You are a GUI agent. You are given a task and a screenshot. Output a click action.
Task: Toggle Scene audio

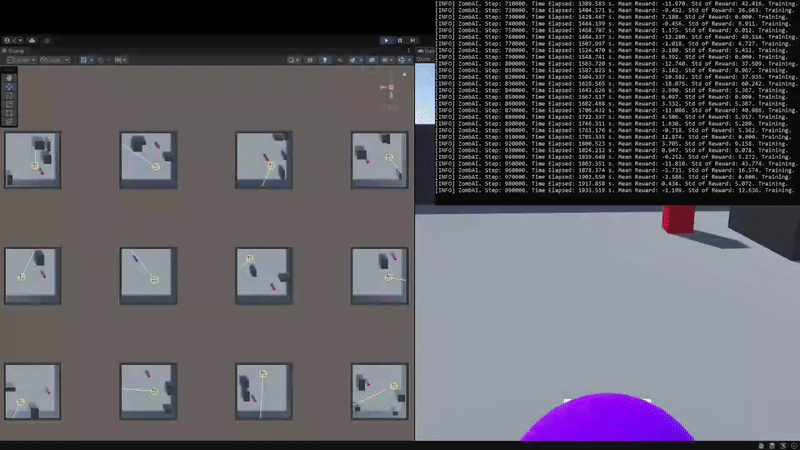tap(340, 60)
